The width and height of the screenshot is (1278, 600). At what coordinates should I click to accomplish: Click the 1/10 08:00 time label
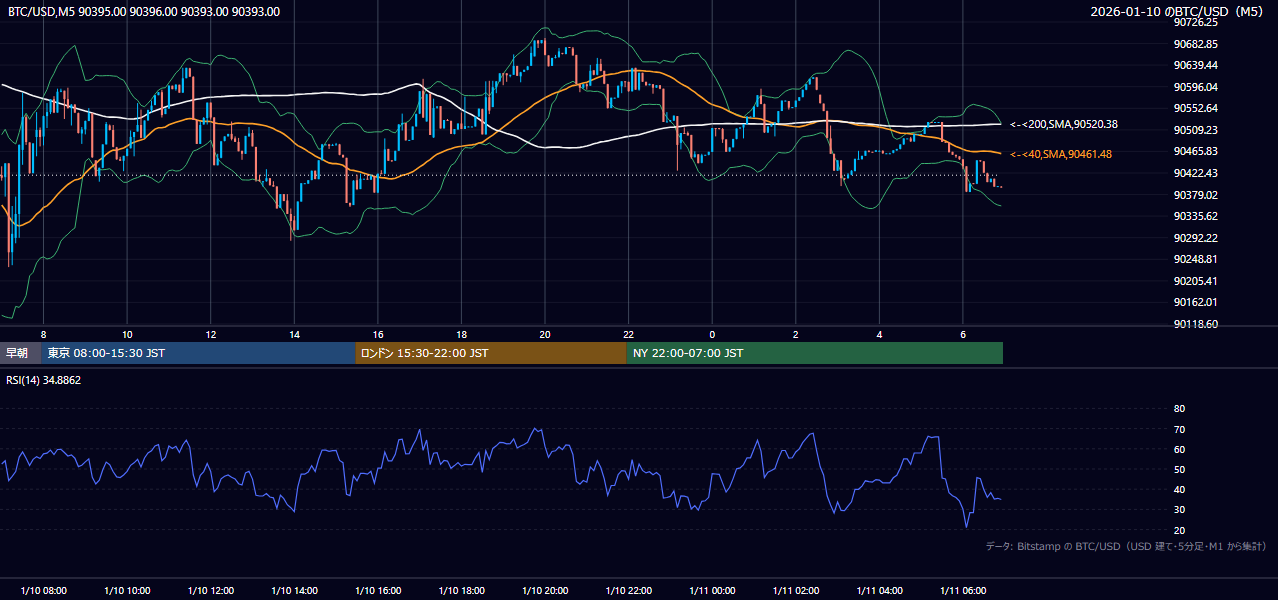tap(43, 591)
